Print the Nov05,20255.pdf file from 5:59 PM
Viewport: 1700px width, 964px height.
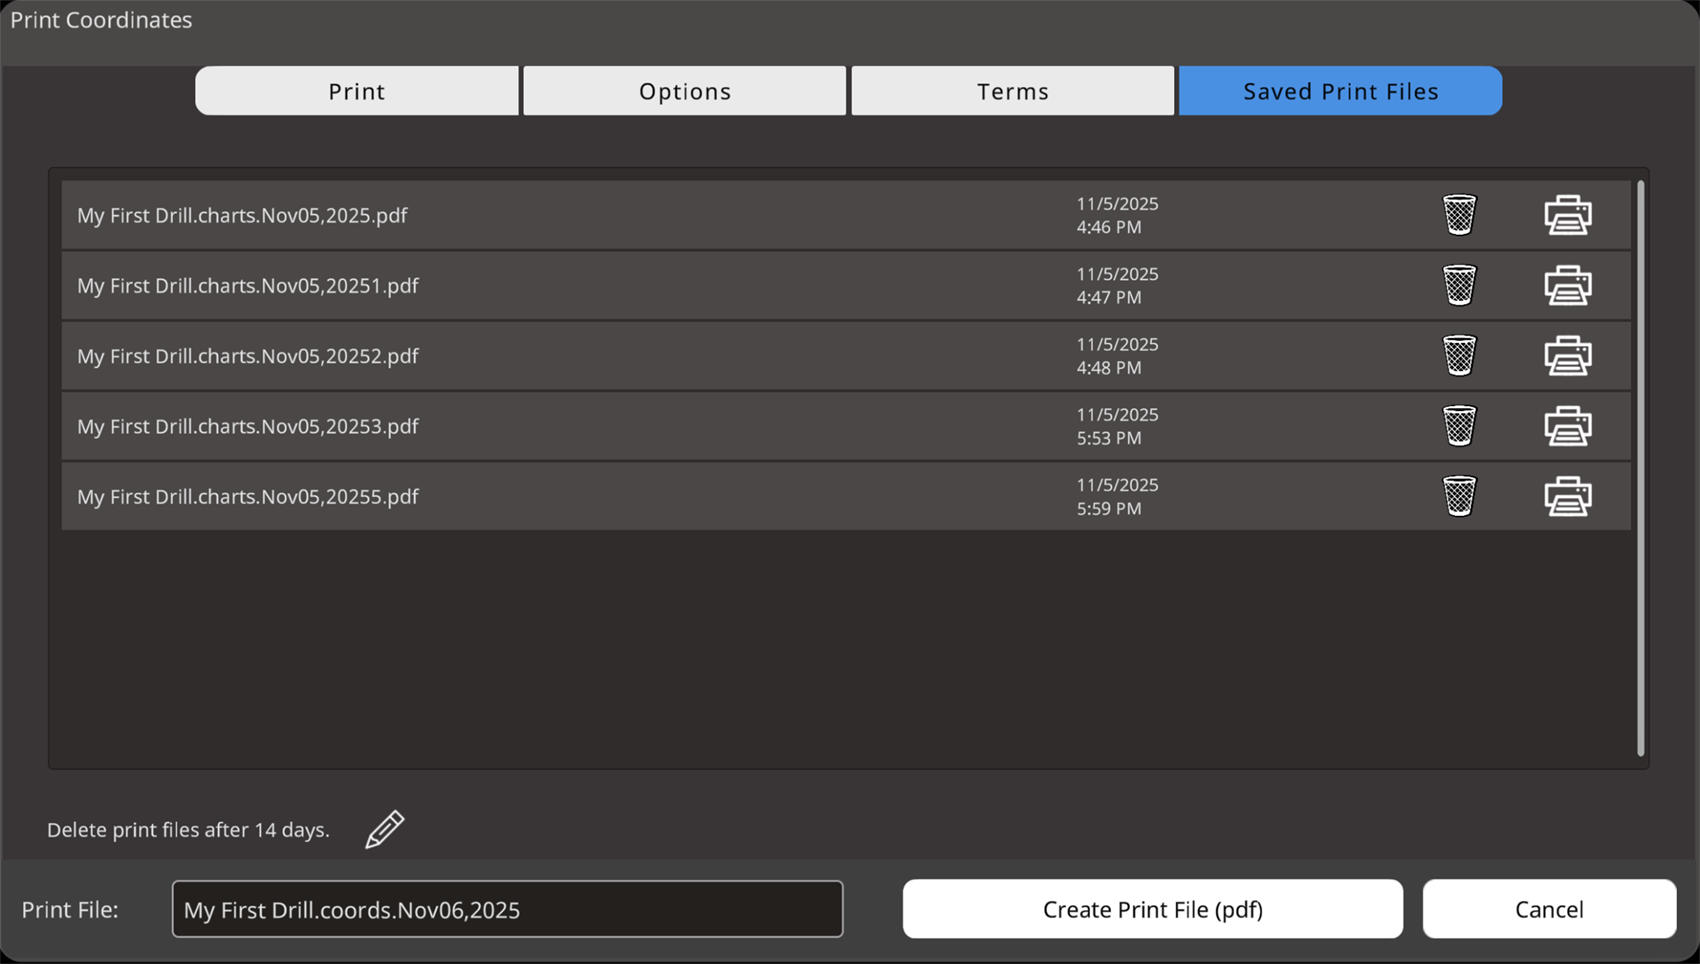(x=1567, y=496)
